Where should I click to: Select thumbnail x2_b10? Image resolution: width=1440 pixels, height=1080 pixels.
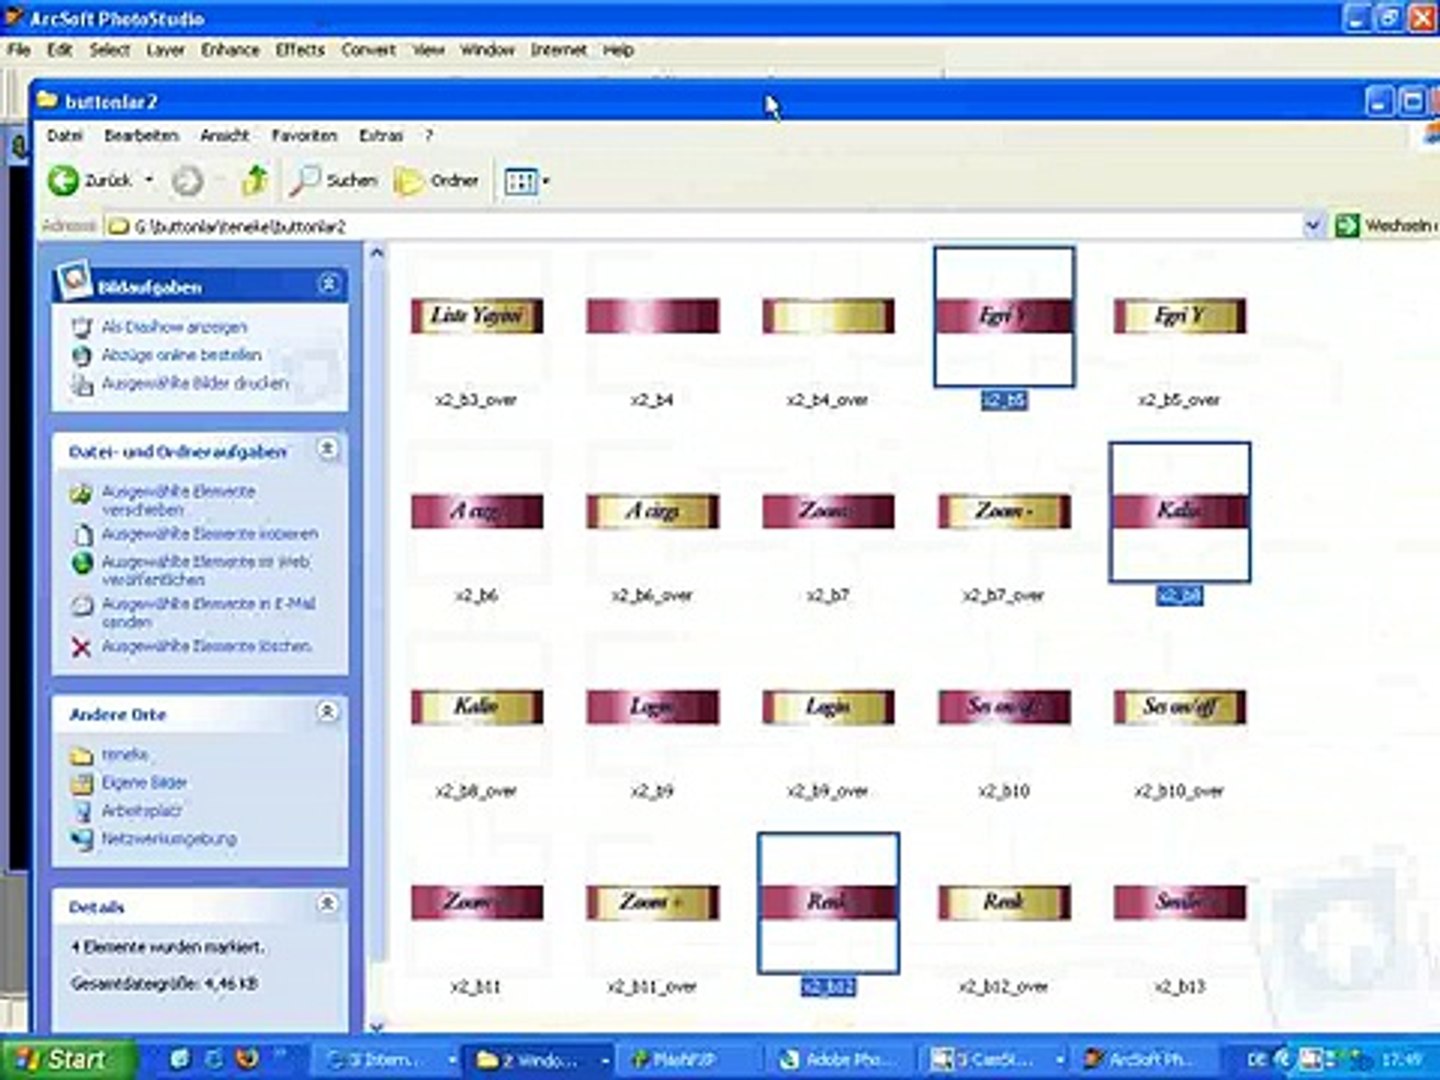(1004, 707)
